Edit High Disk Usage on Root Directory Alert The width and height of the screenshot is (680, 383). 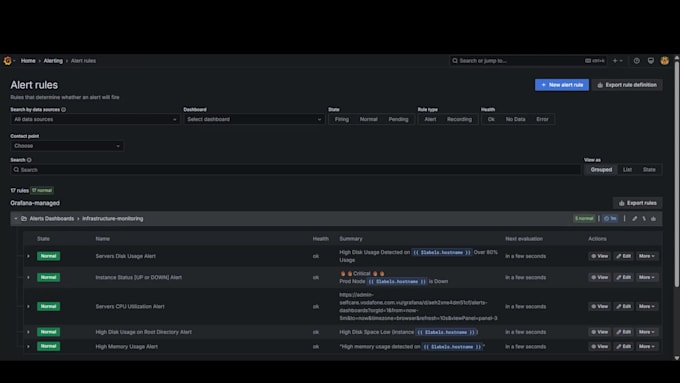(x=624, y=332)
